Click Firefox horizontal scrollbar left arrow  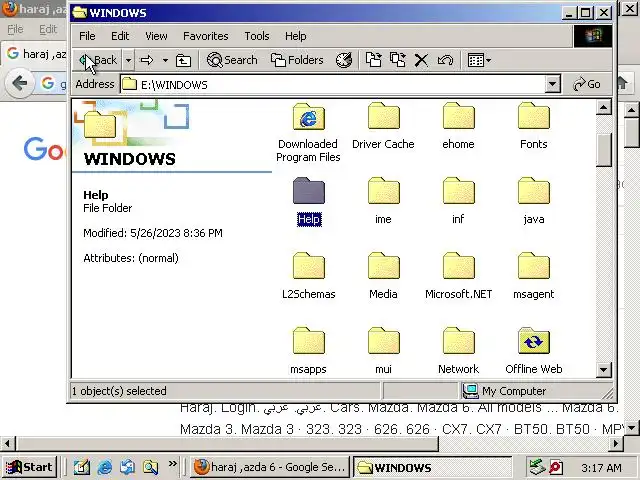[7, 443]
